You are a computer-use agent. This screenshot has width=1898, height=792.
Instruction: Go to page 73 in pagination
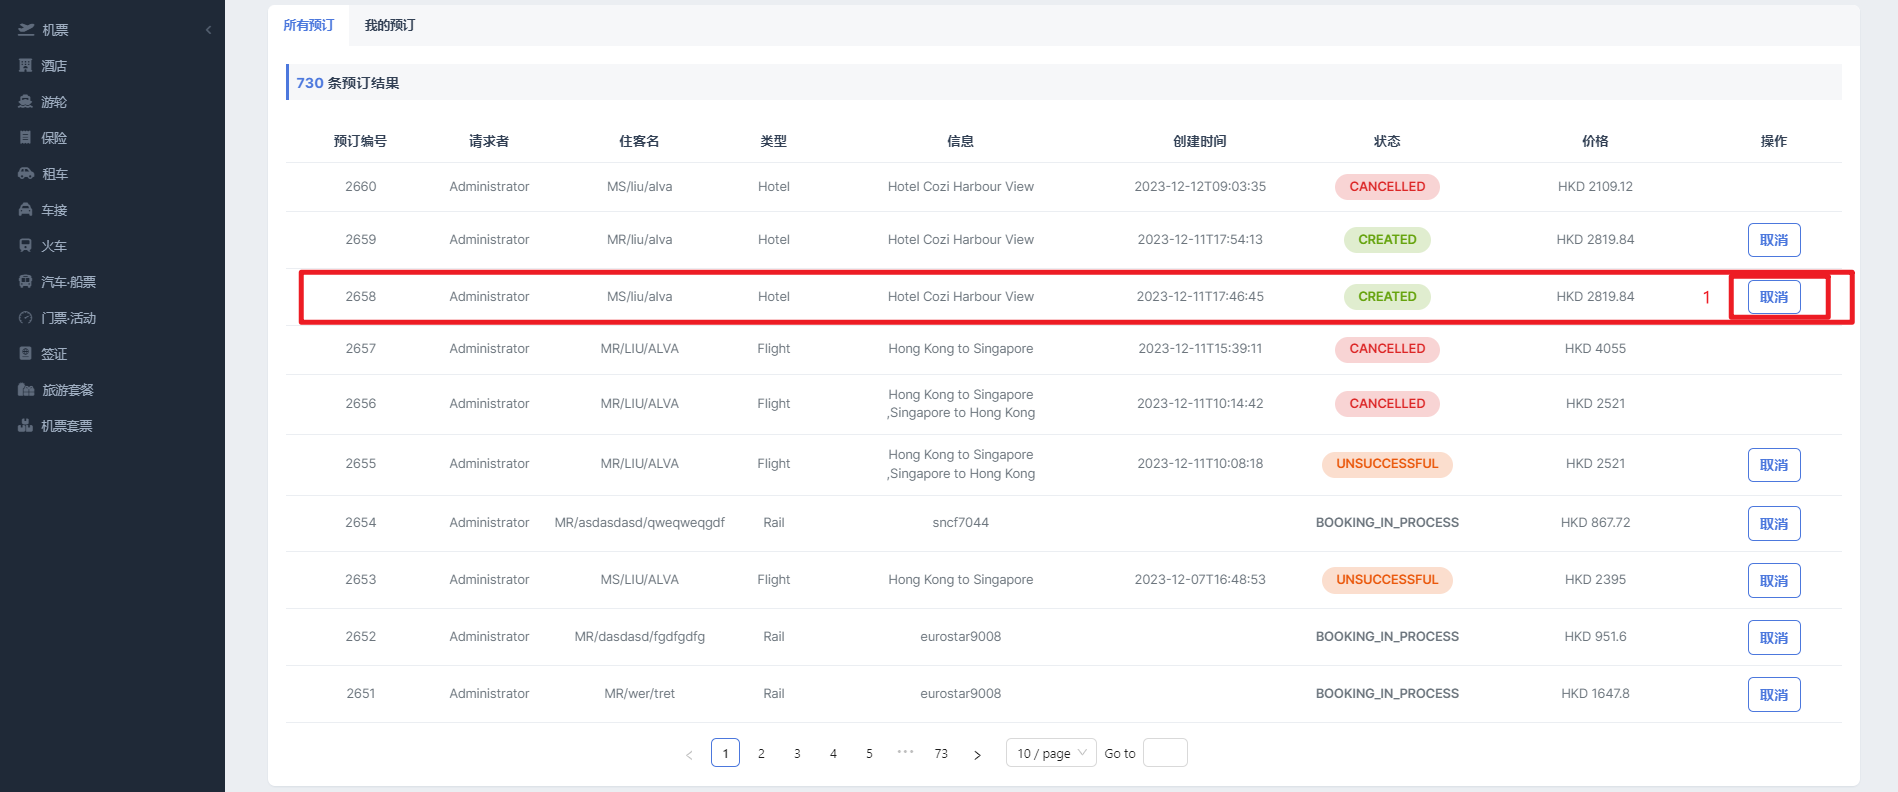941,753
